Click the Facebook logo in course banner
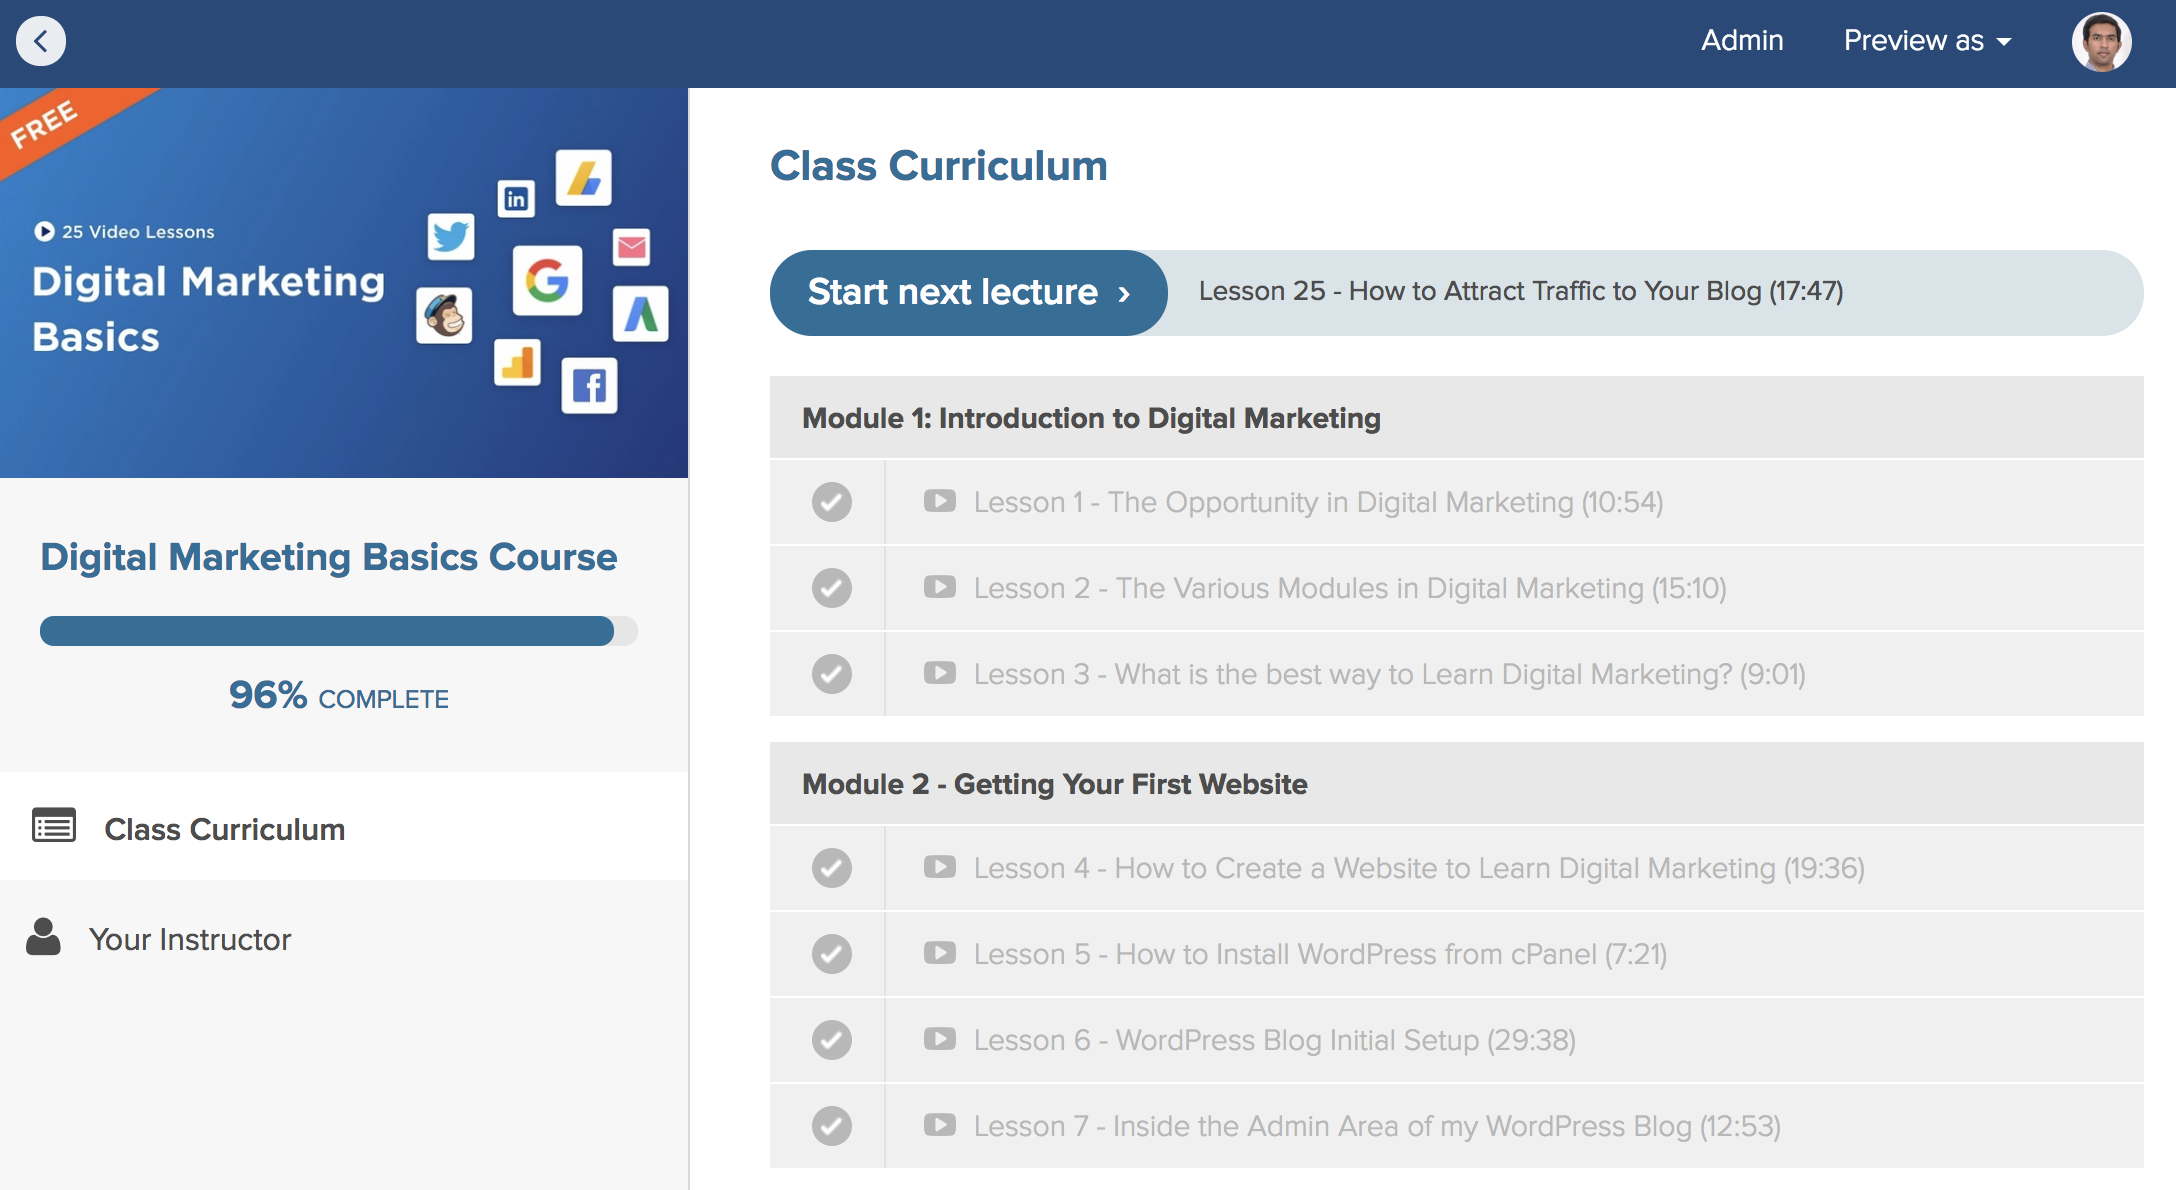The width and height of the screenshot is (2176, 1190). pyautogui.click(x=589, y=386)
